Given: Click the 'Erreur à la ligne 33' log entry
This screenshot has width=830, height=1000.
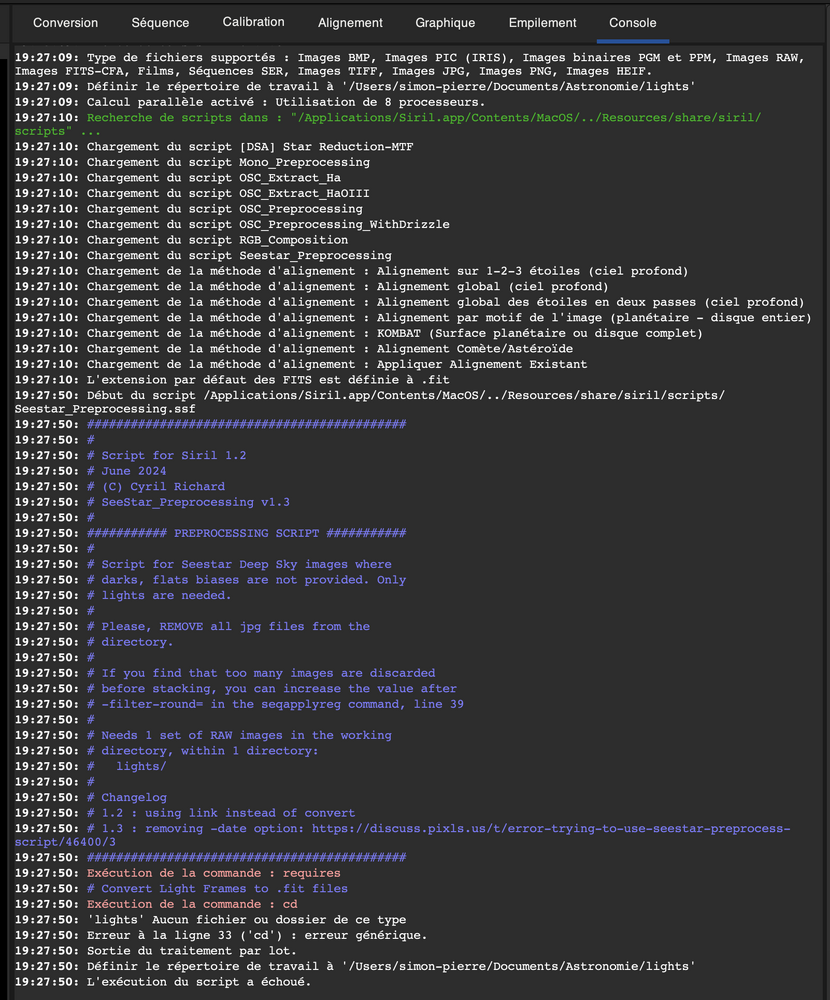Looking at the screenshot, I should 257,935.
